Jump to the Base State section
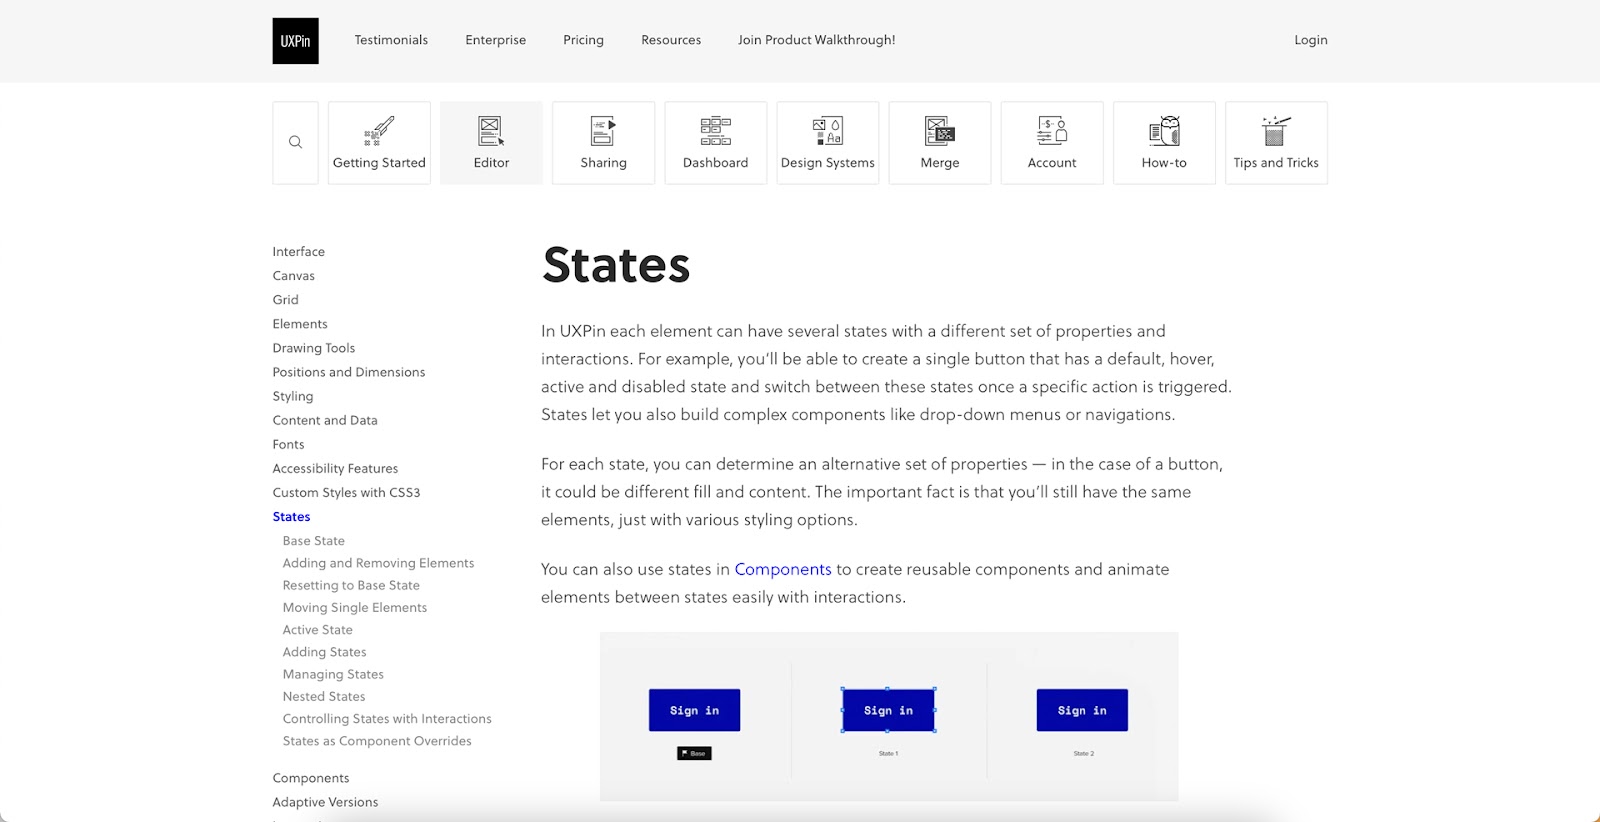This screenshot has height=822, width=1600. coord(314,541)
